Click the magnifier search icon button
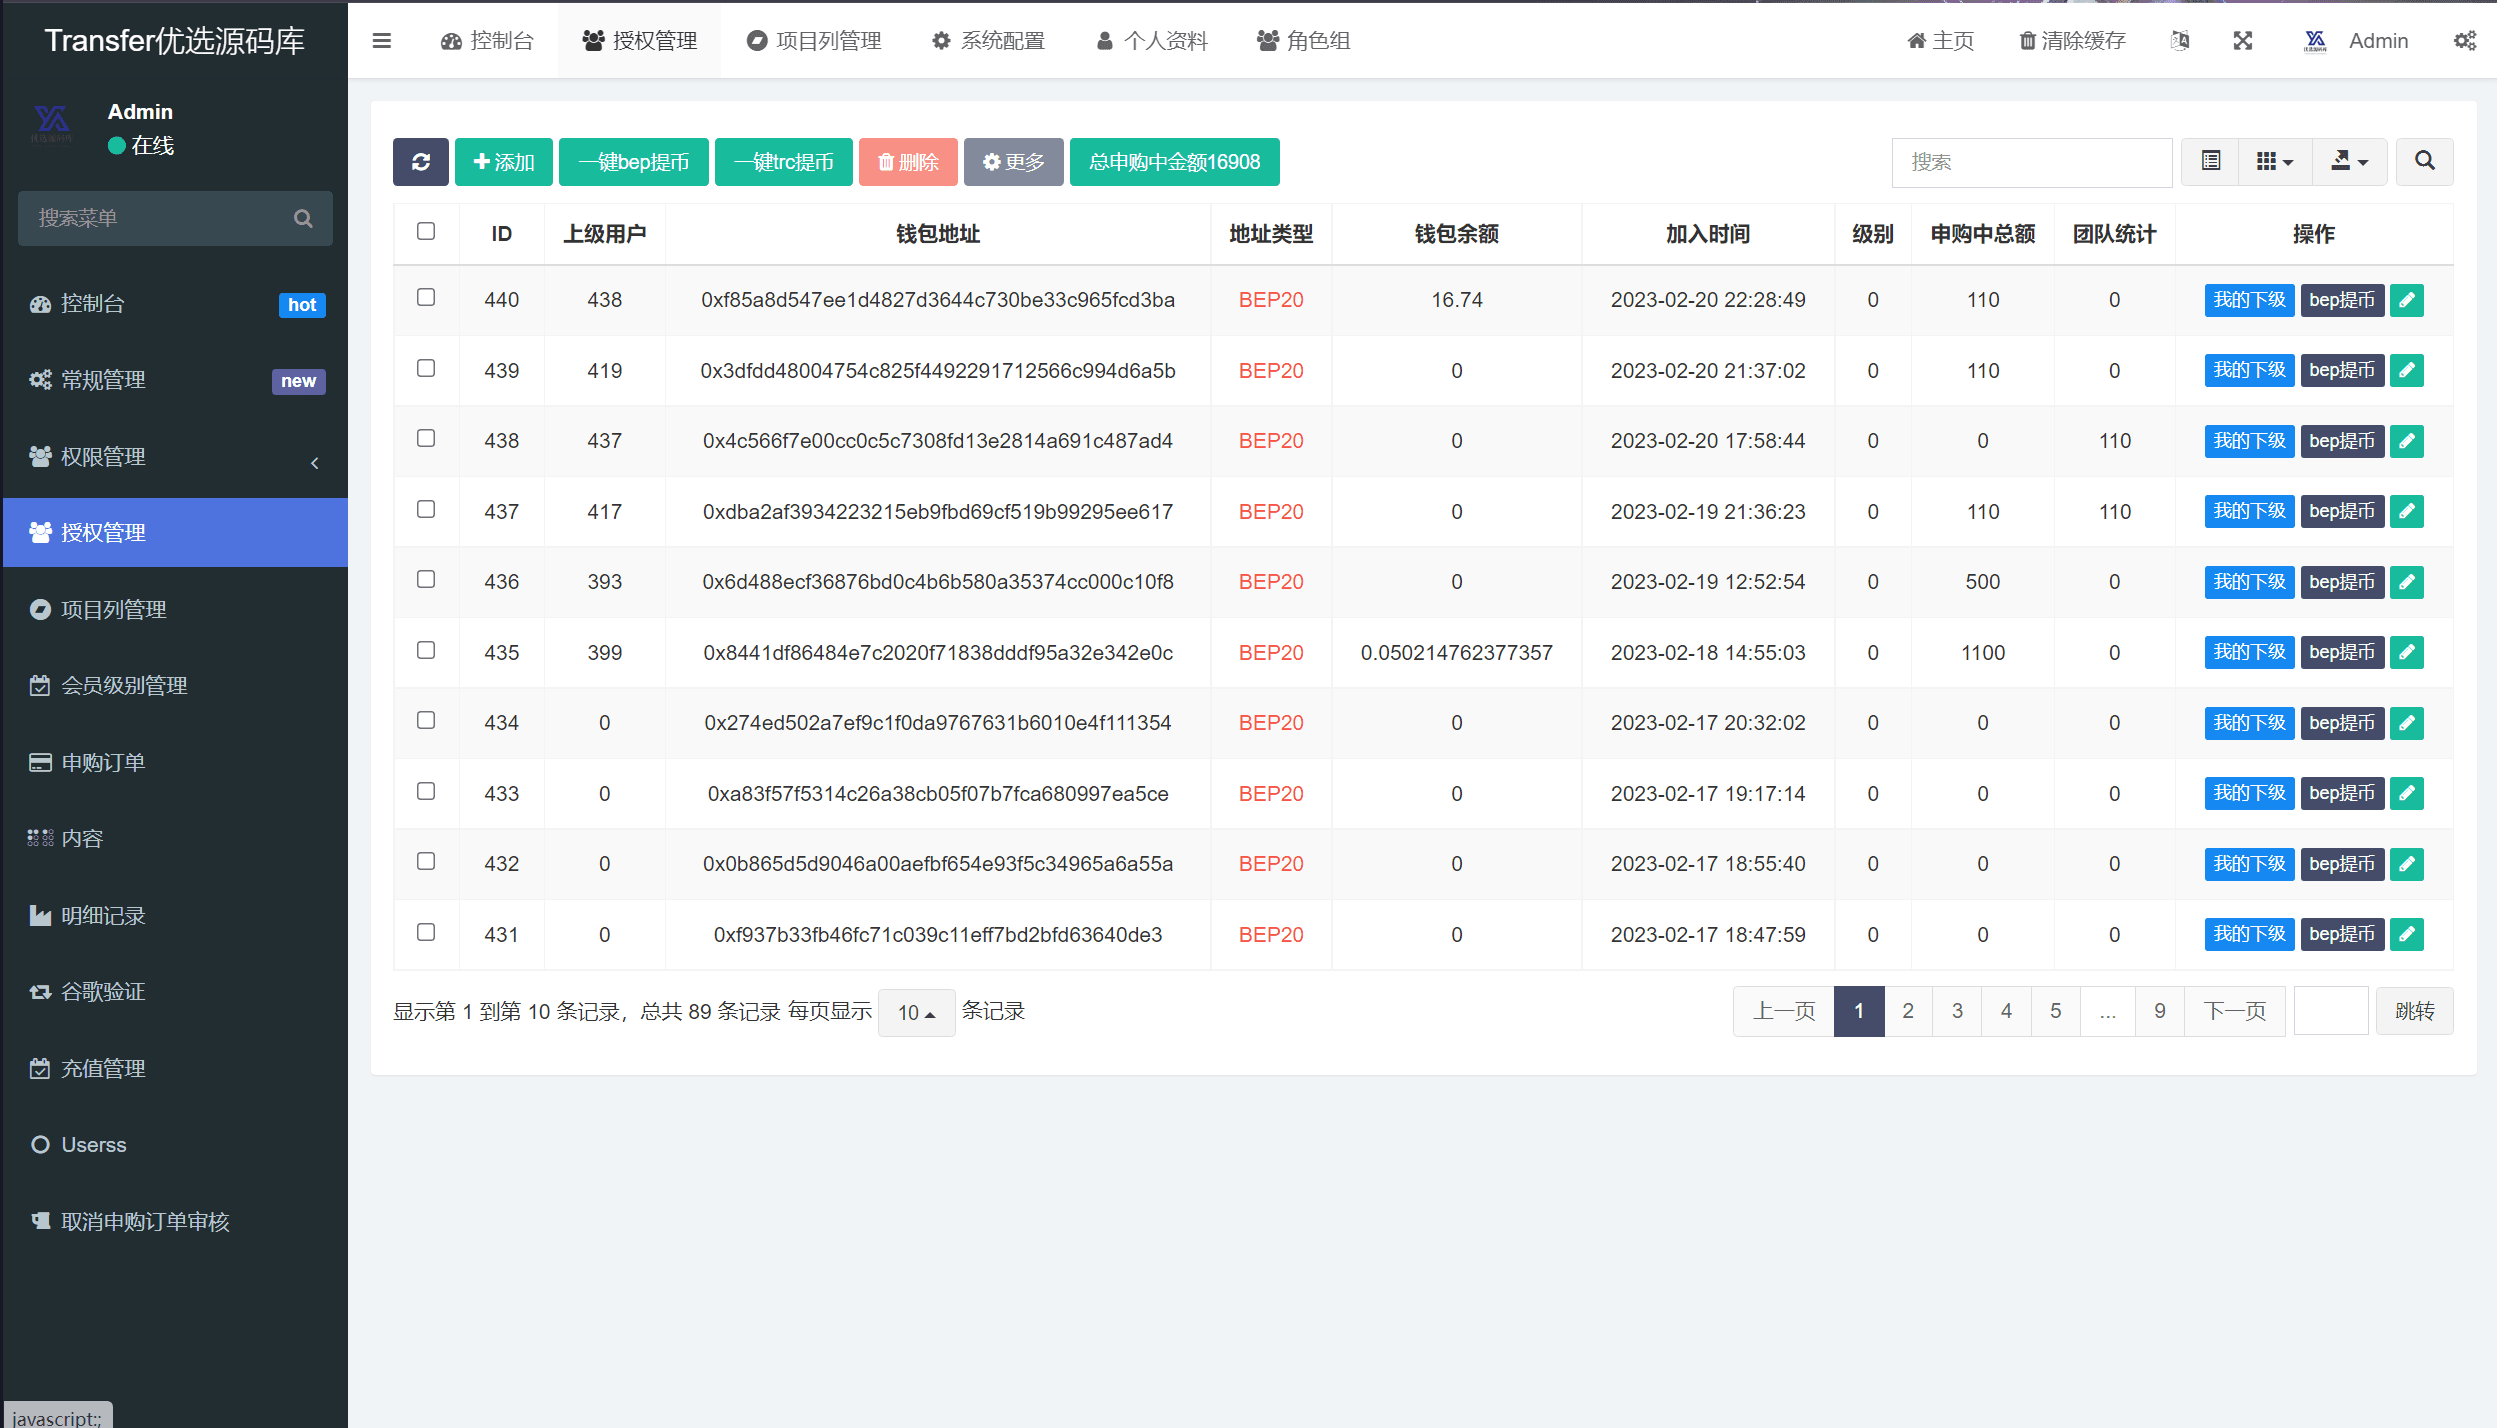 tap(2424, 161)
